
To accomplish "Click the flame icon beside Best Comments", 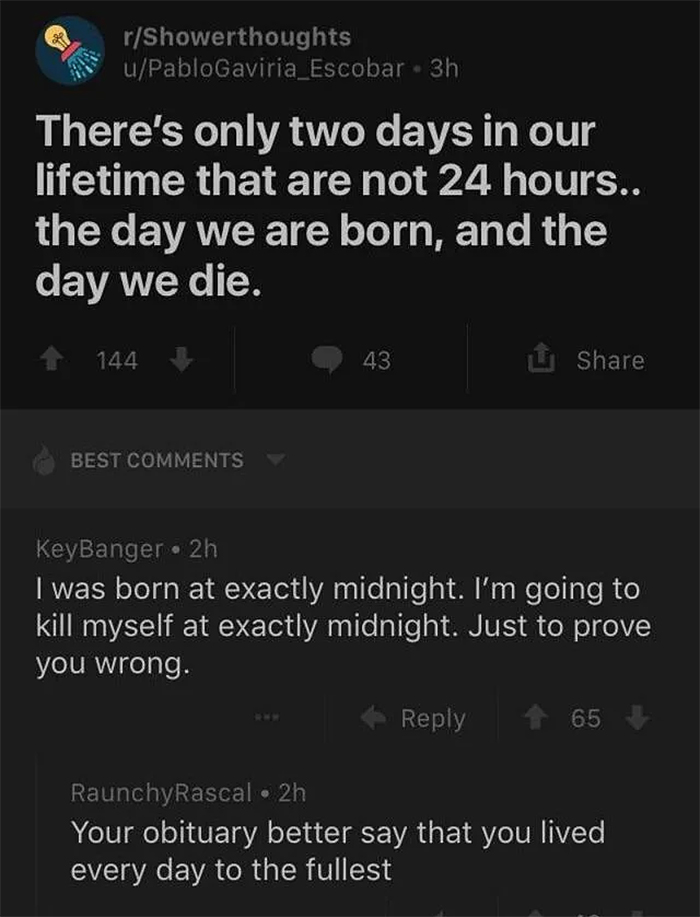I will [x=45, y=461].
